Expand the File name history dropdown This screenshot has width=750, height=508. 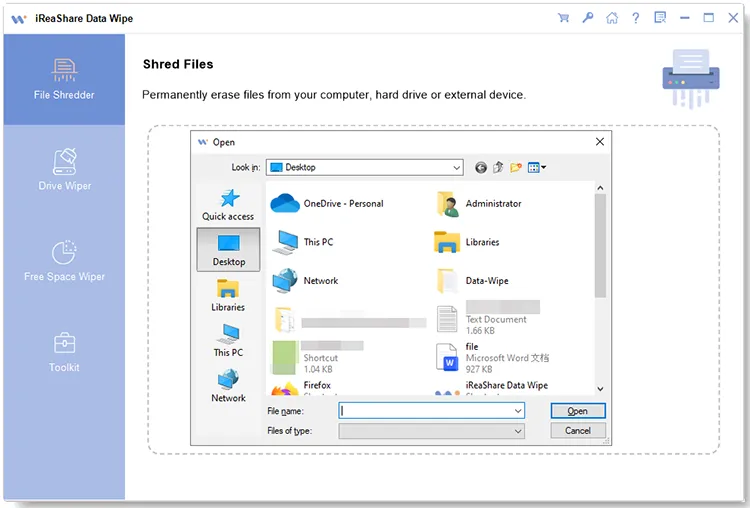pos(518,411)
